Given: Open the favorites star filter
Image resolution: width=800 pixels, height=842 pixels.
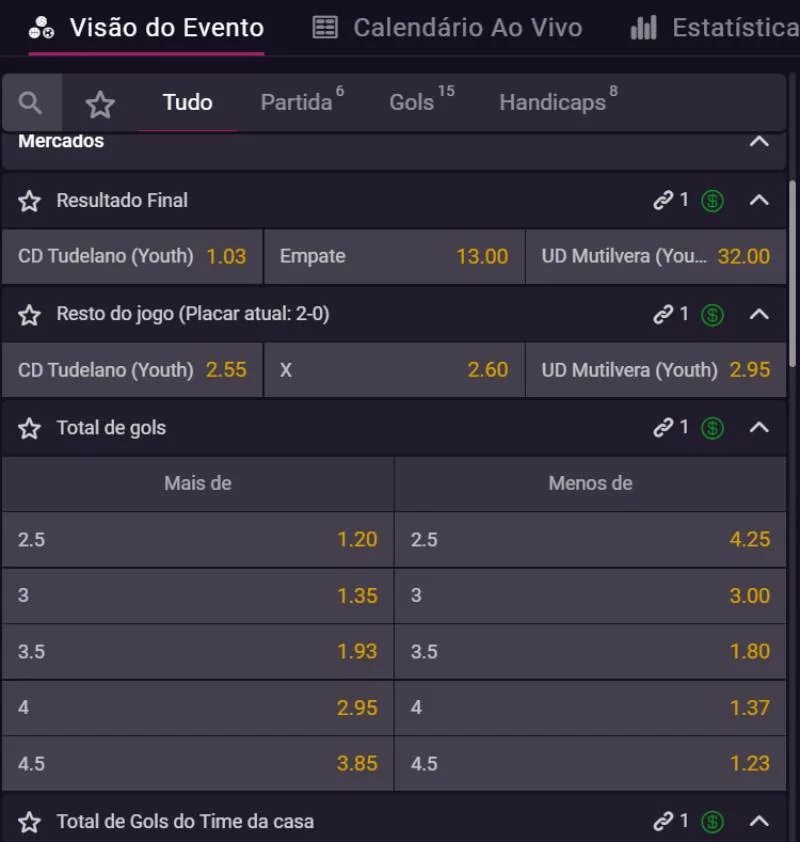Looking at the screenshot, I should [x=100, y=104].
